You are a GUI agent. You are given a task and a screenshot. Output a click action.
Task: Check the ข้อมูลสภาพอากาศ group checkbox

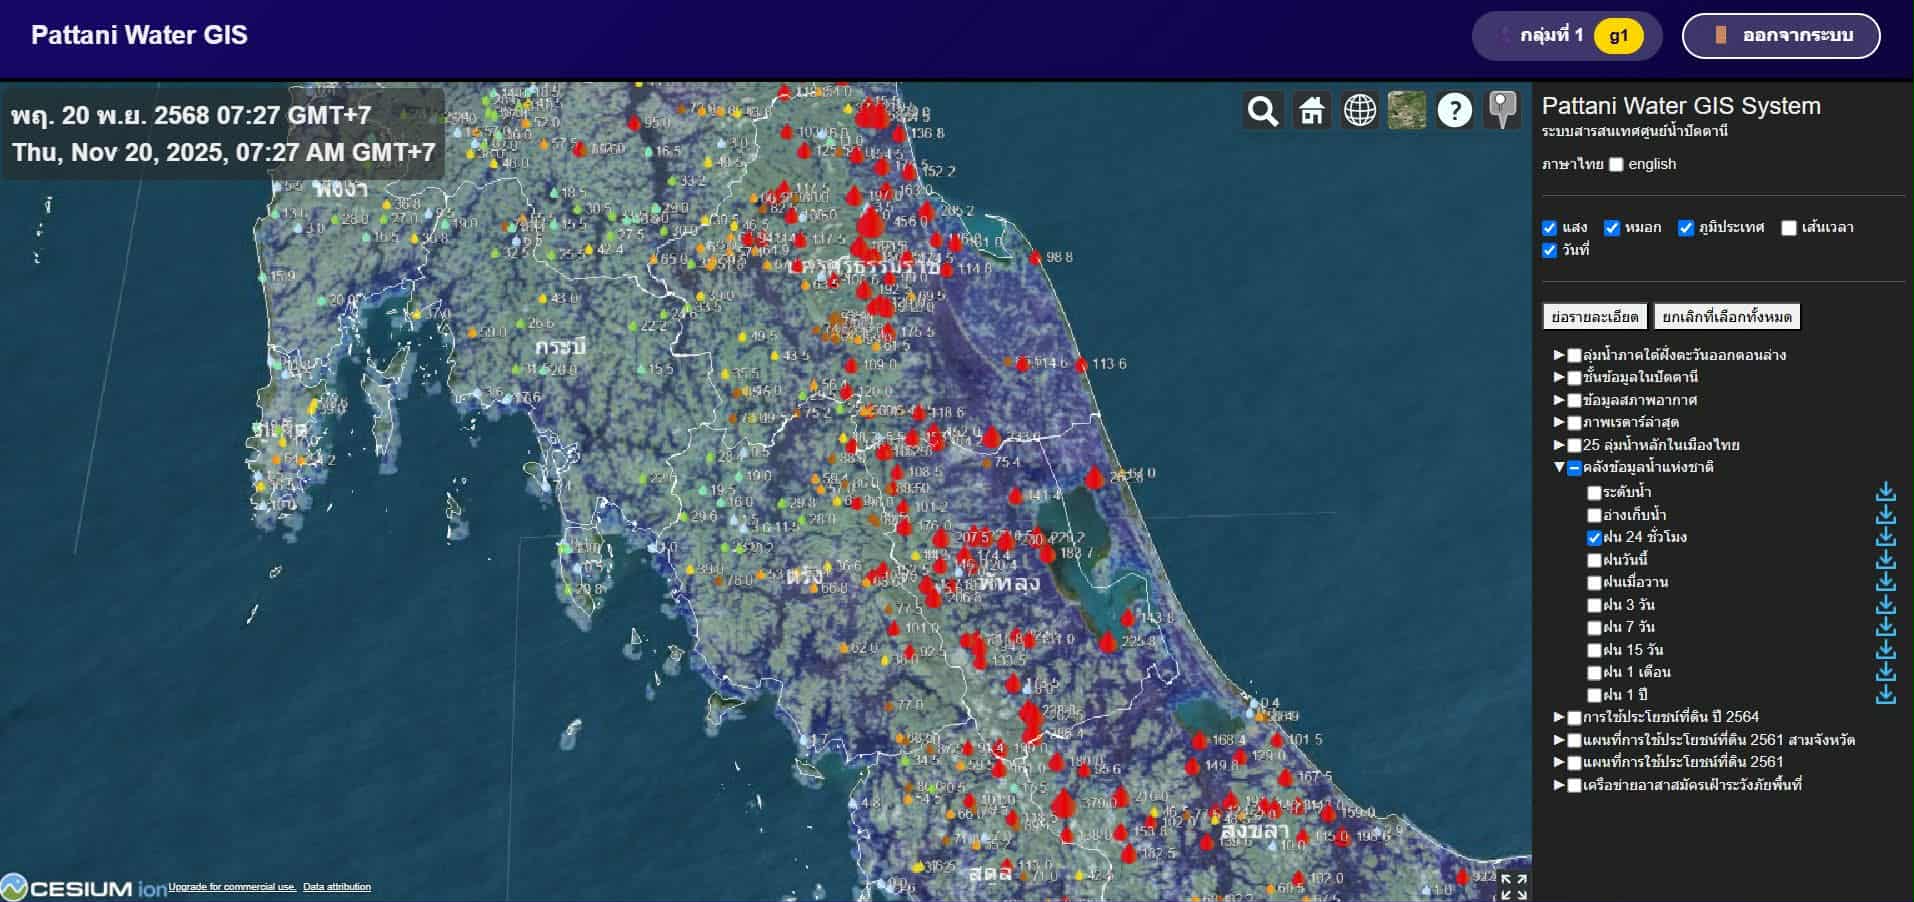tap(1574, 400)
